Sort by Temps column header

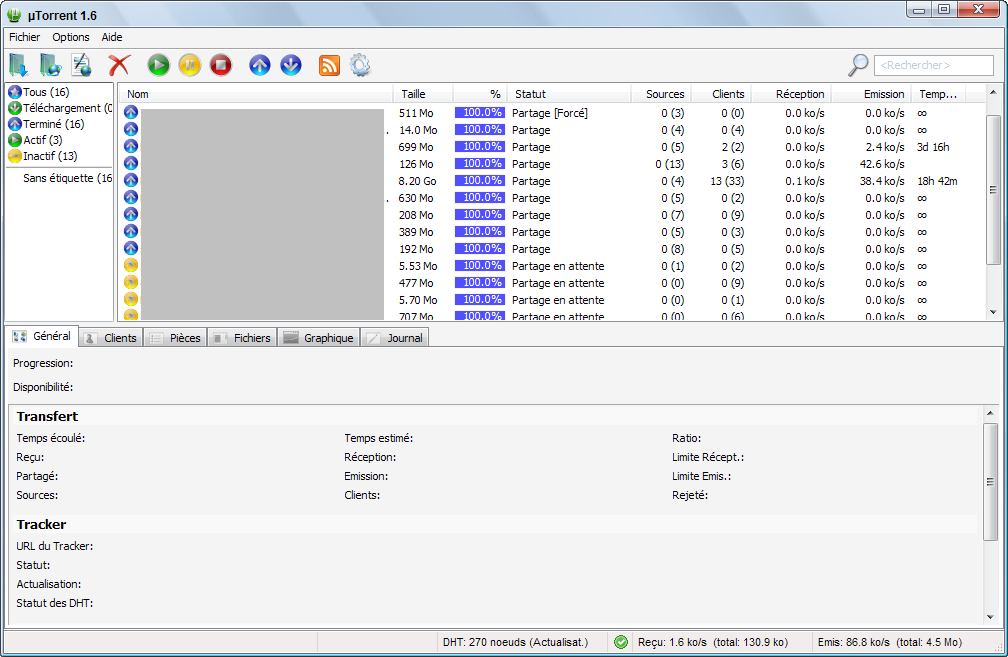pos(938,94)
